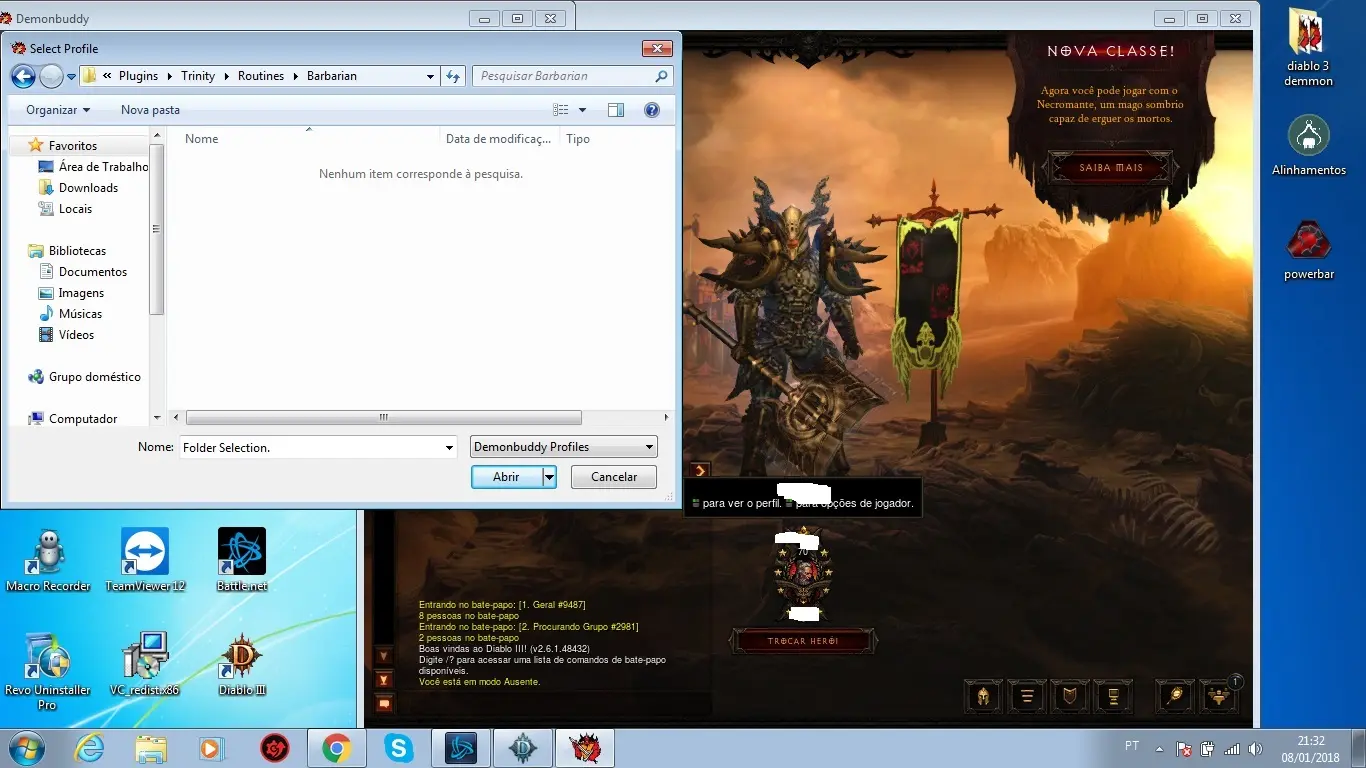Open the Demonbuddy Profiles file type dropdown
This screenshot has height=768, width=1366.
tap(563, 447)
